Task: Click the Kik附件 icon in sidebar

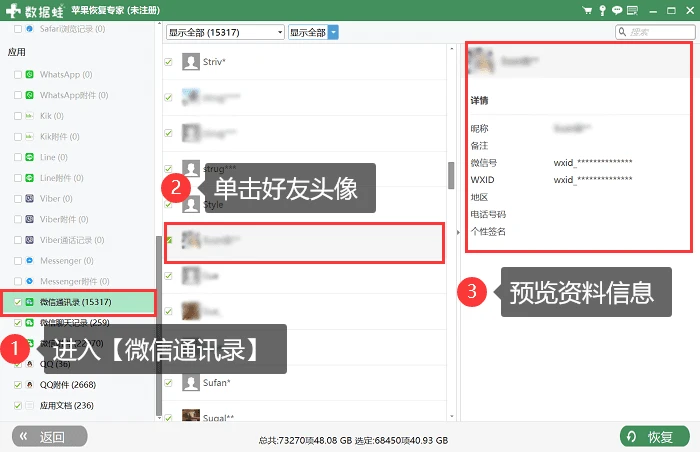Action: point(29,137)
